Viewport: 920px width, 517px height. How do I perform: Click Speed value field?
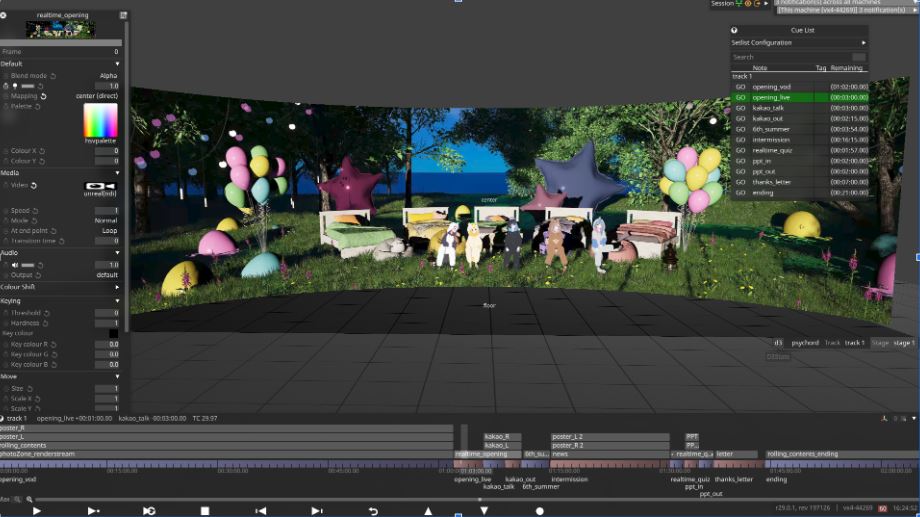click(107, 211)
